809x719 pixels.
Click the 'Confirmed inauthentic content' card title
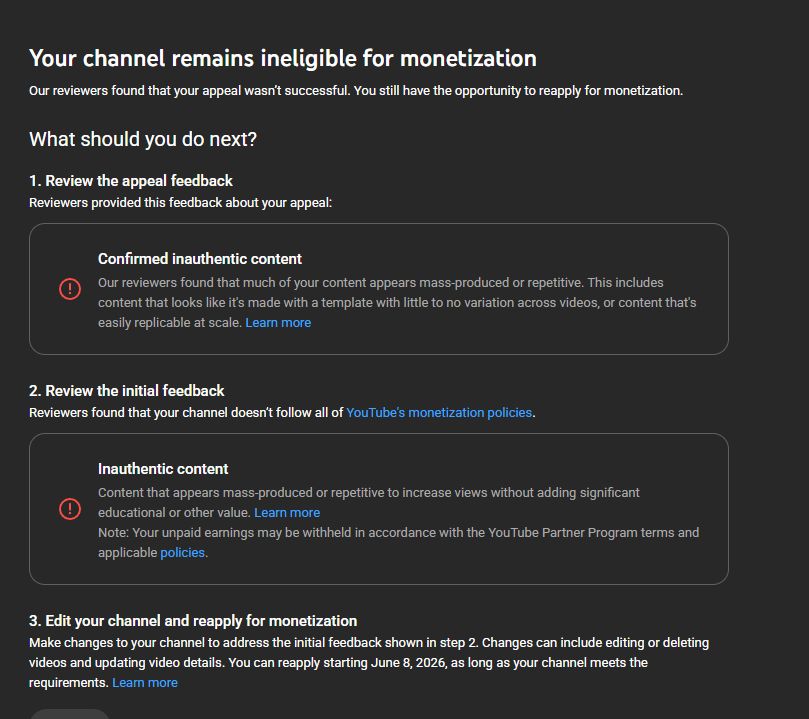click(200, 259)
